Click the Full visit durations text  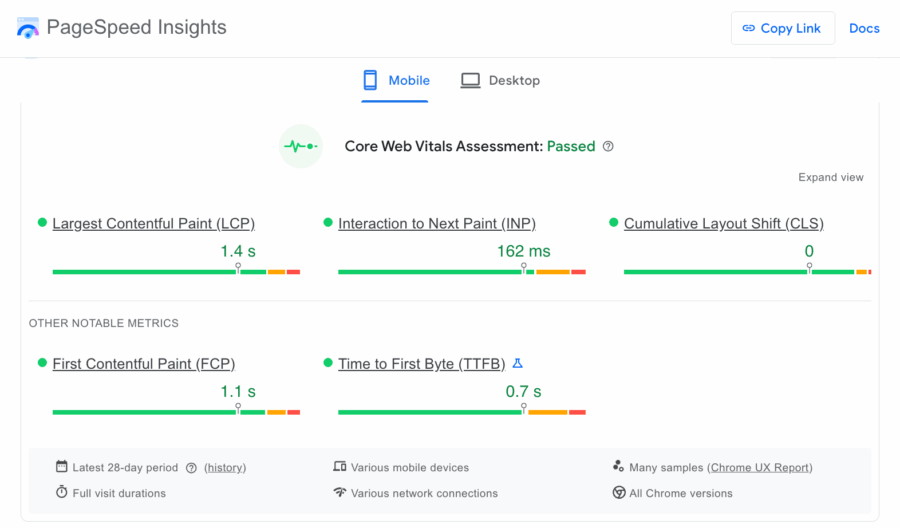[x=119, y=494]
